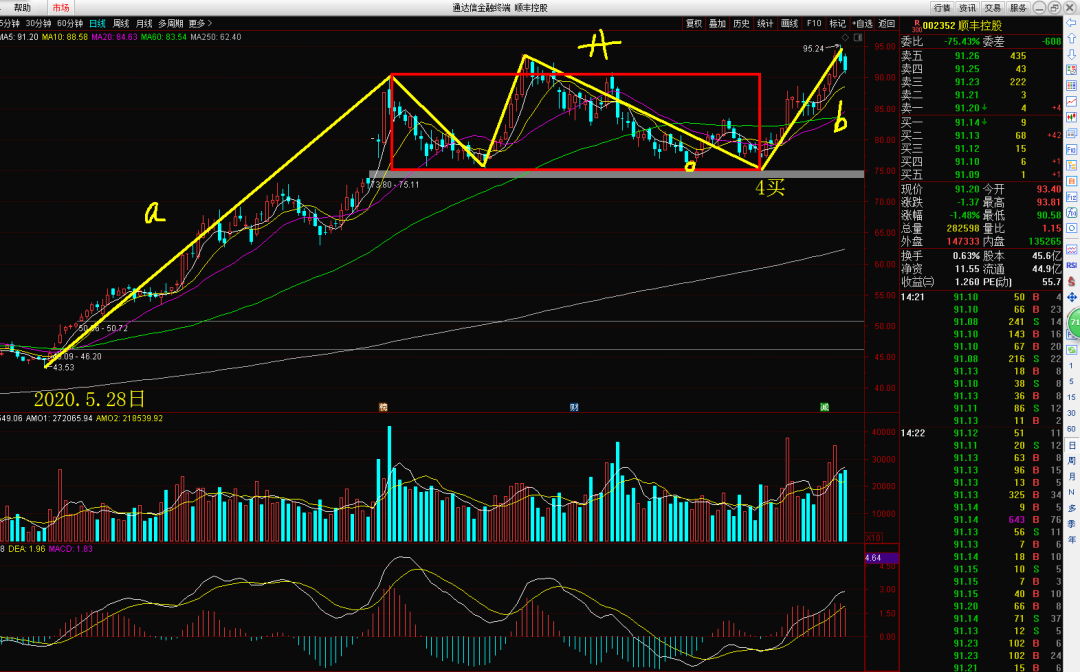Click the MA250: 62.40 indicator label

point(216,37)
